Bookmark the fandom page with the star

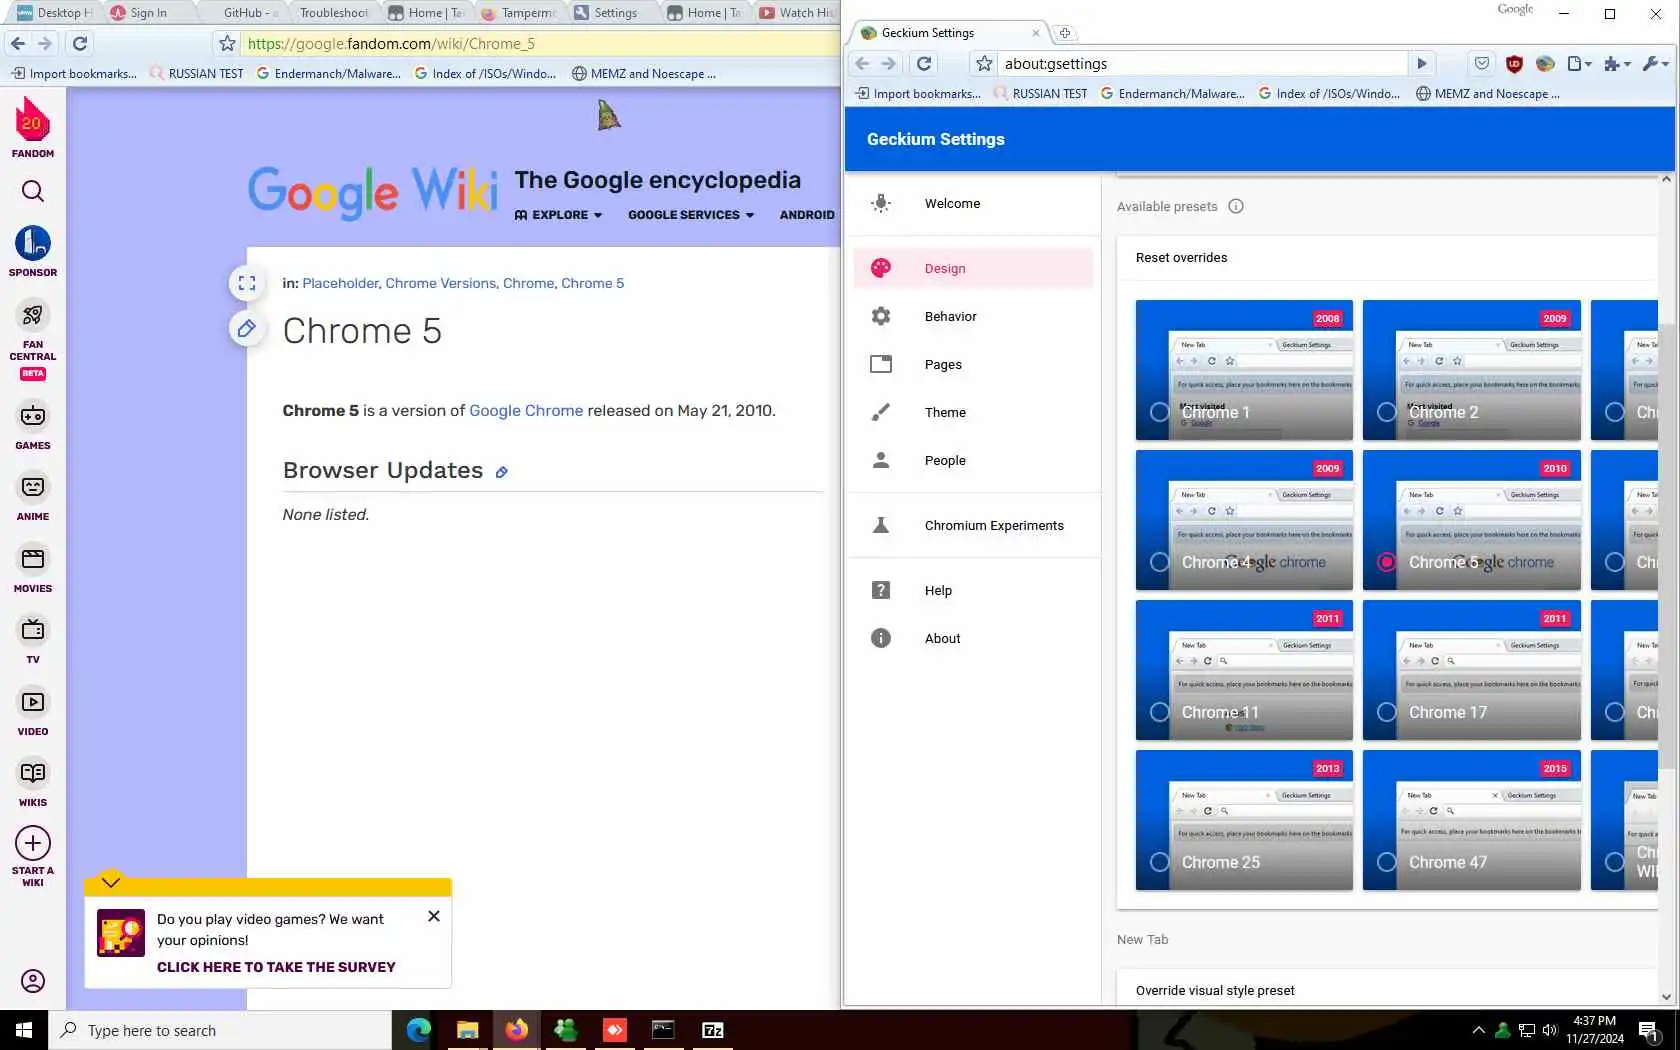(227, 43)
